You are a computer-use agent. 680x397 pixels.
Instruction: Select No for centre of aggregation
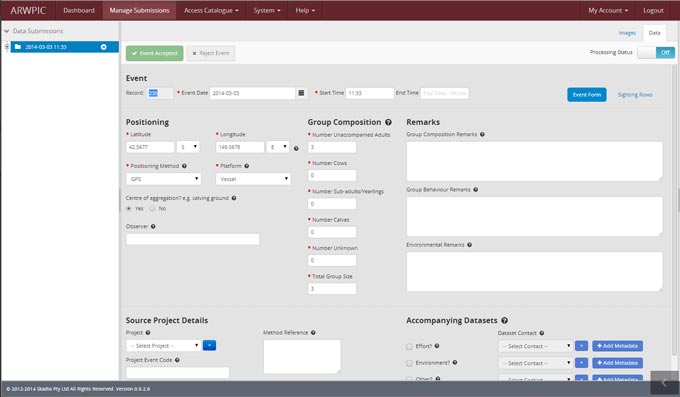tap(152, 209)
